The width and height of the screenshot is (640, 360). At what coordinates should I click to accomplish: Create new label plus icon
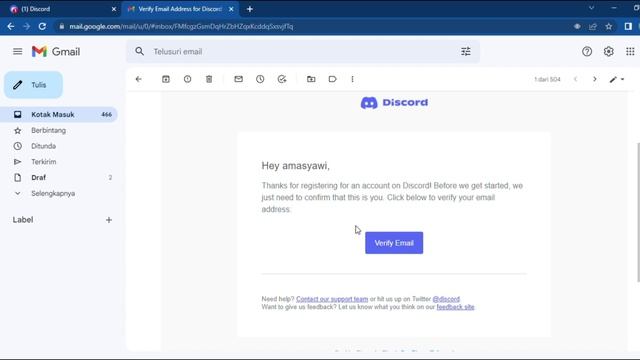[x=109, y=220]
